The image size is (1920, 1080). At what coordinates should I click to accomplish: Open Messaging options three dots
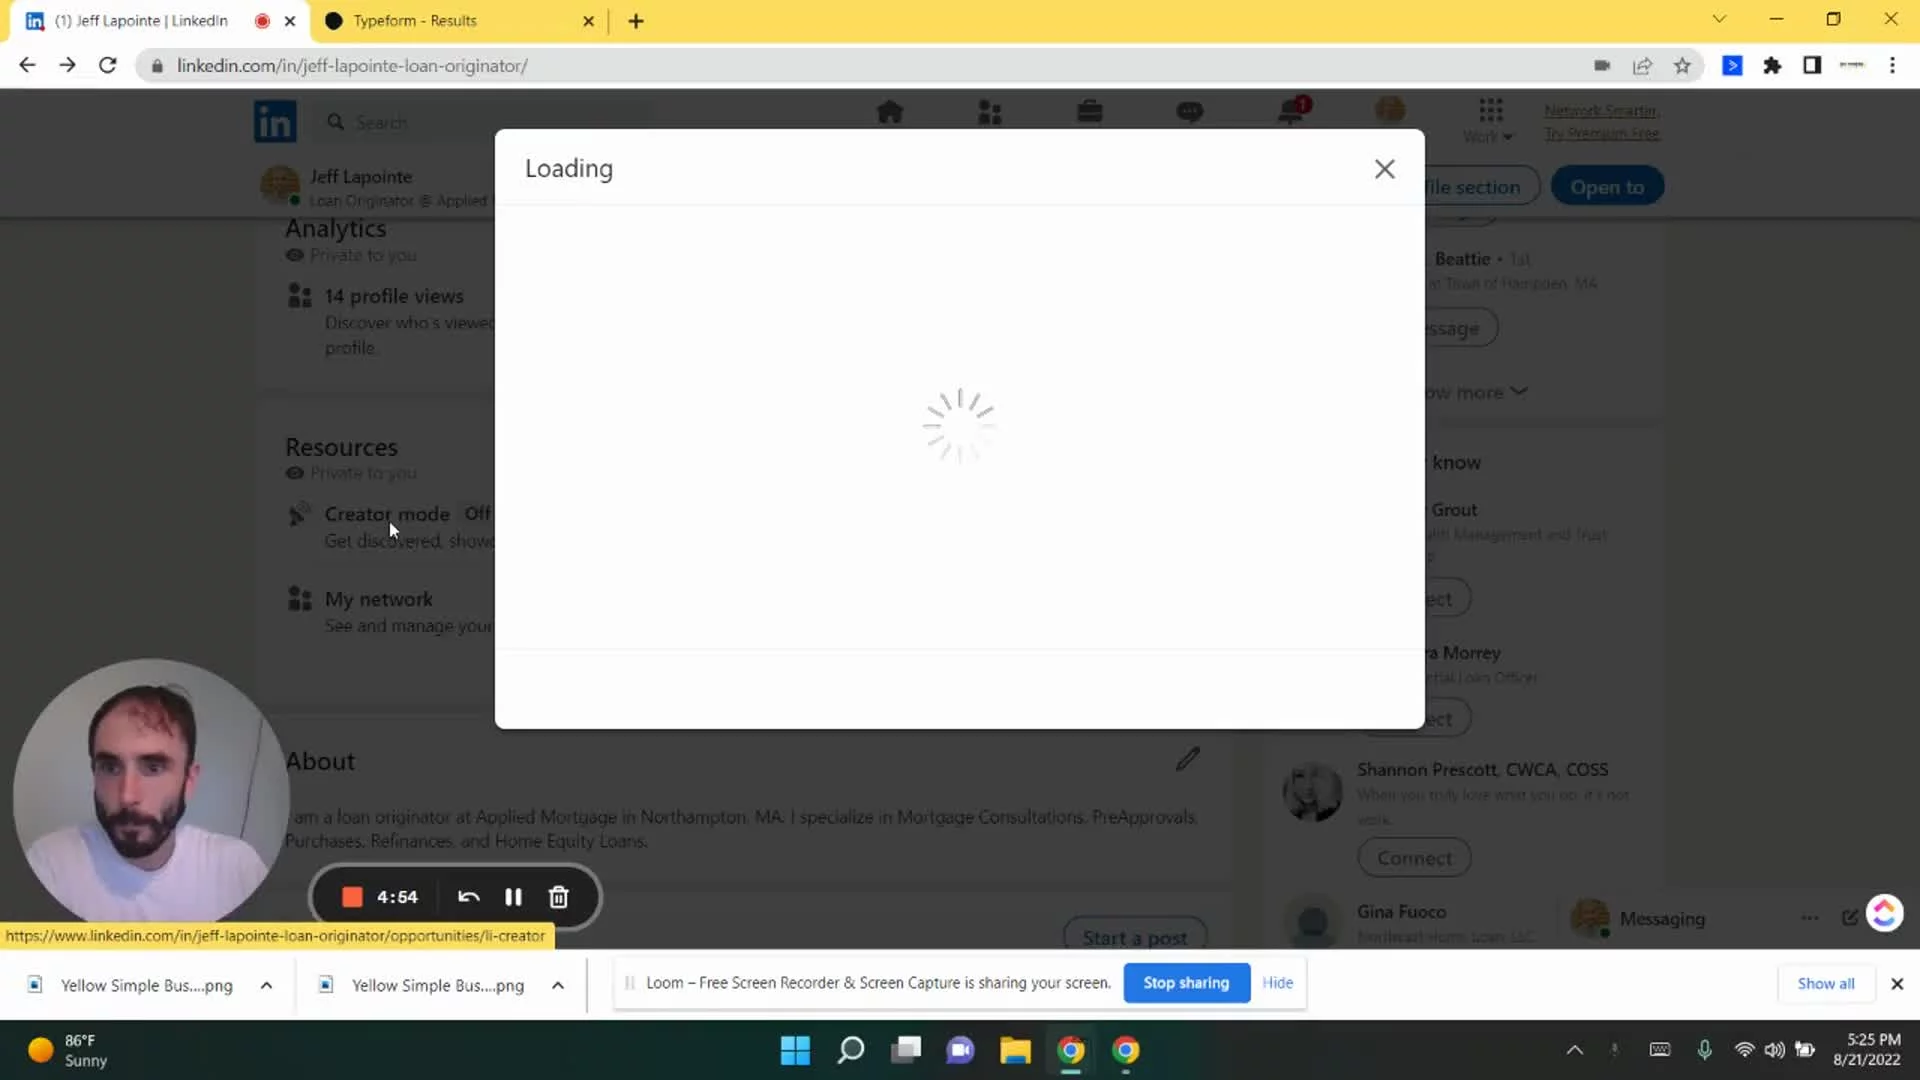[1810, 917]
